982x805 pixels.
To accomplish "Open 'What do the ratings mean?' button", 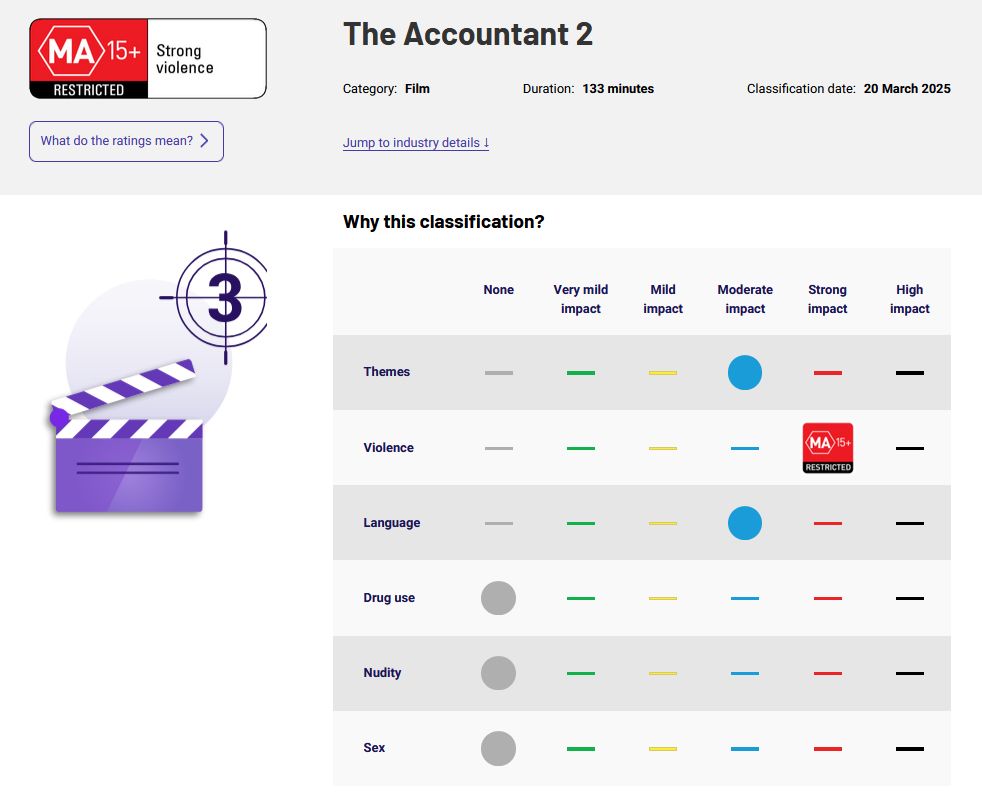I will 127,141.
